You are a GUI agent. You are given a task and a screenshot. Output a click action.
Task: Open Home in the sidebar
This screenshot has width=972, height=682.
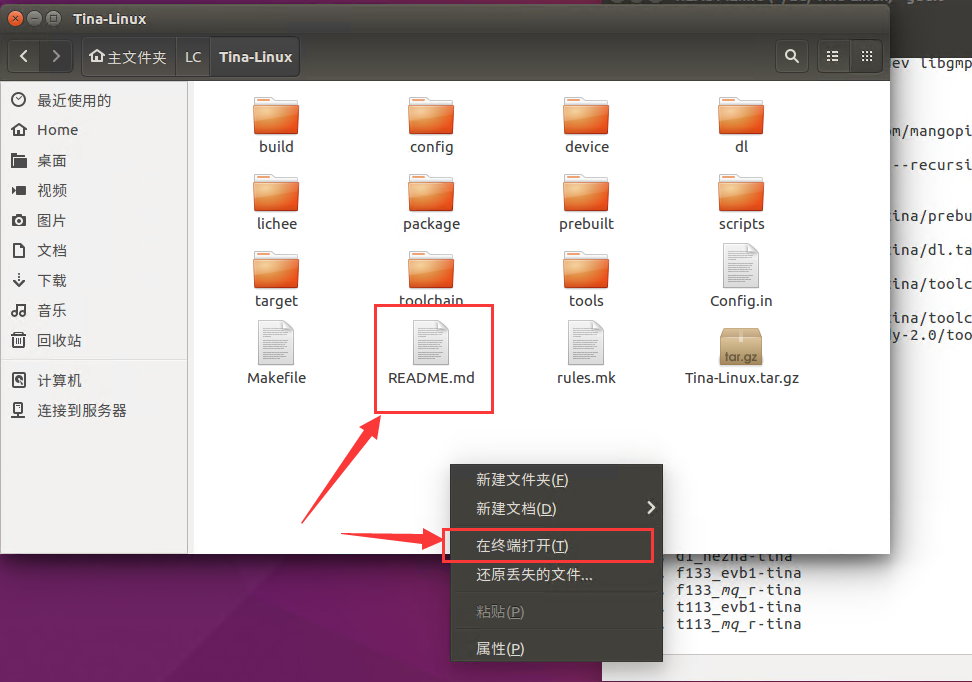point(94,130)
